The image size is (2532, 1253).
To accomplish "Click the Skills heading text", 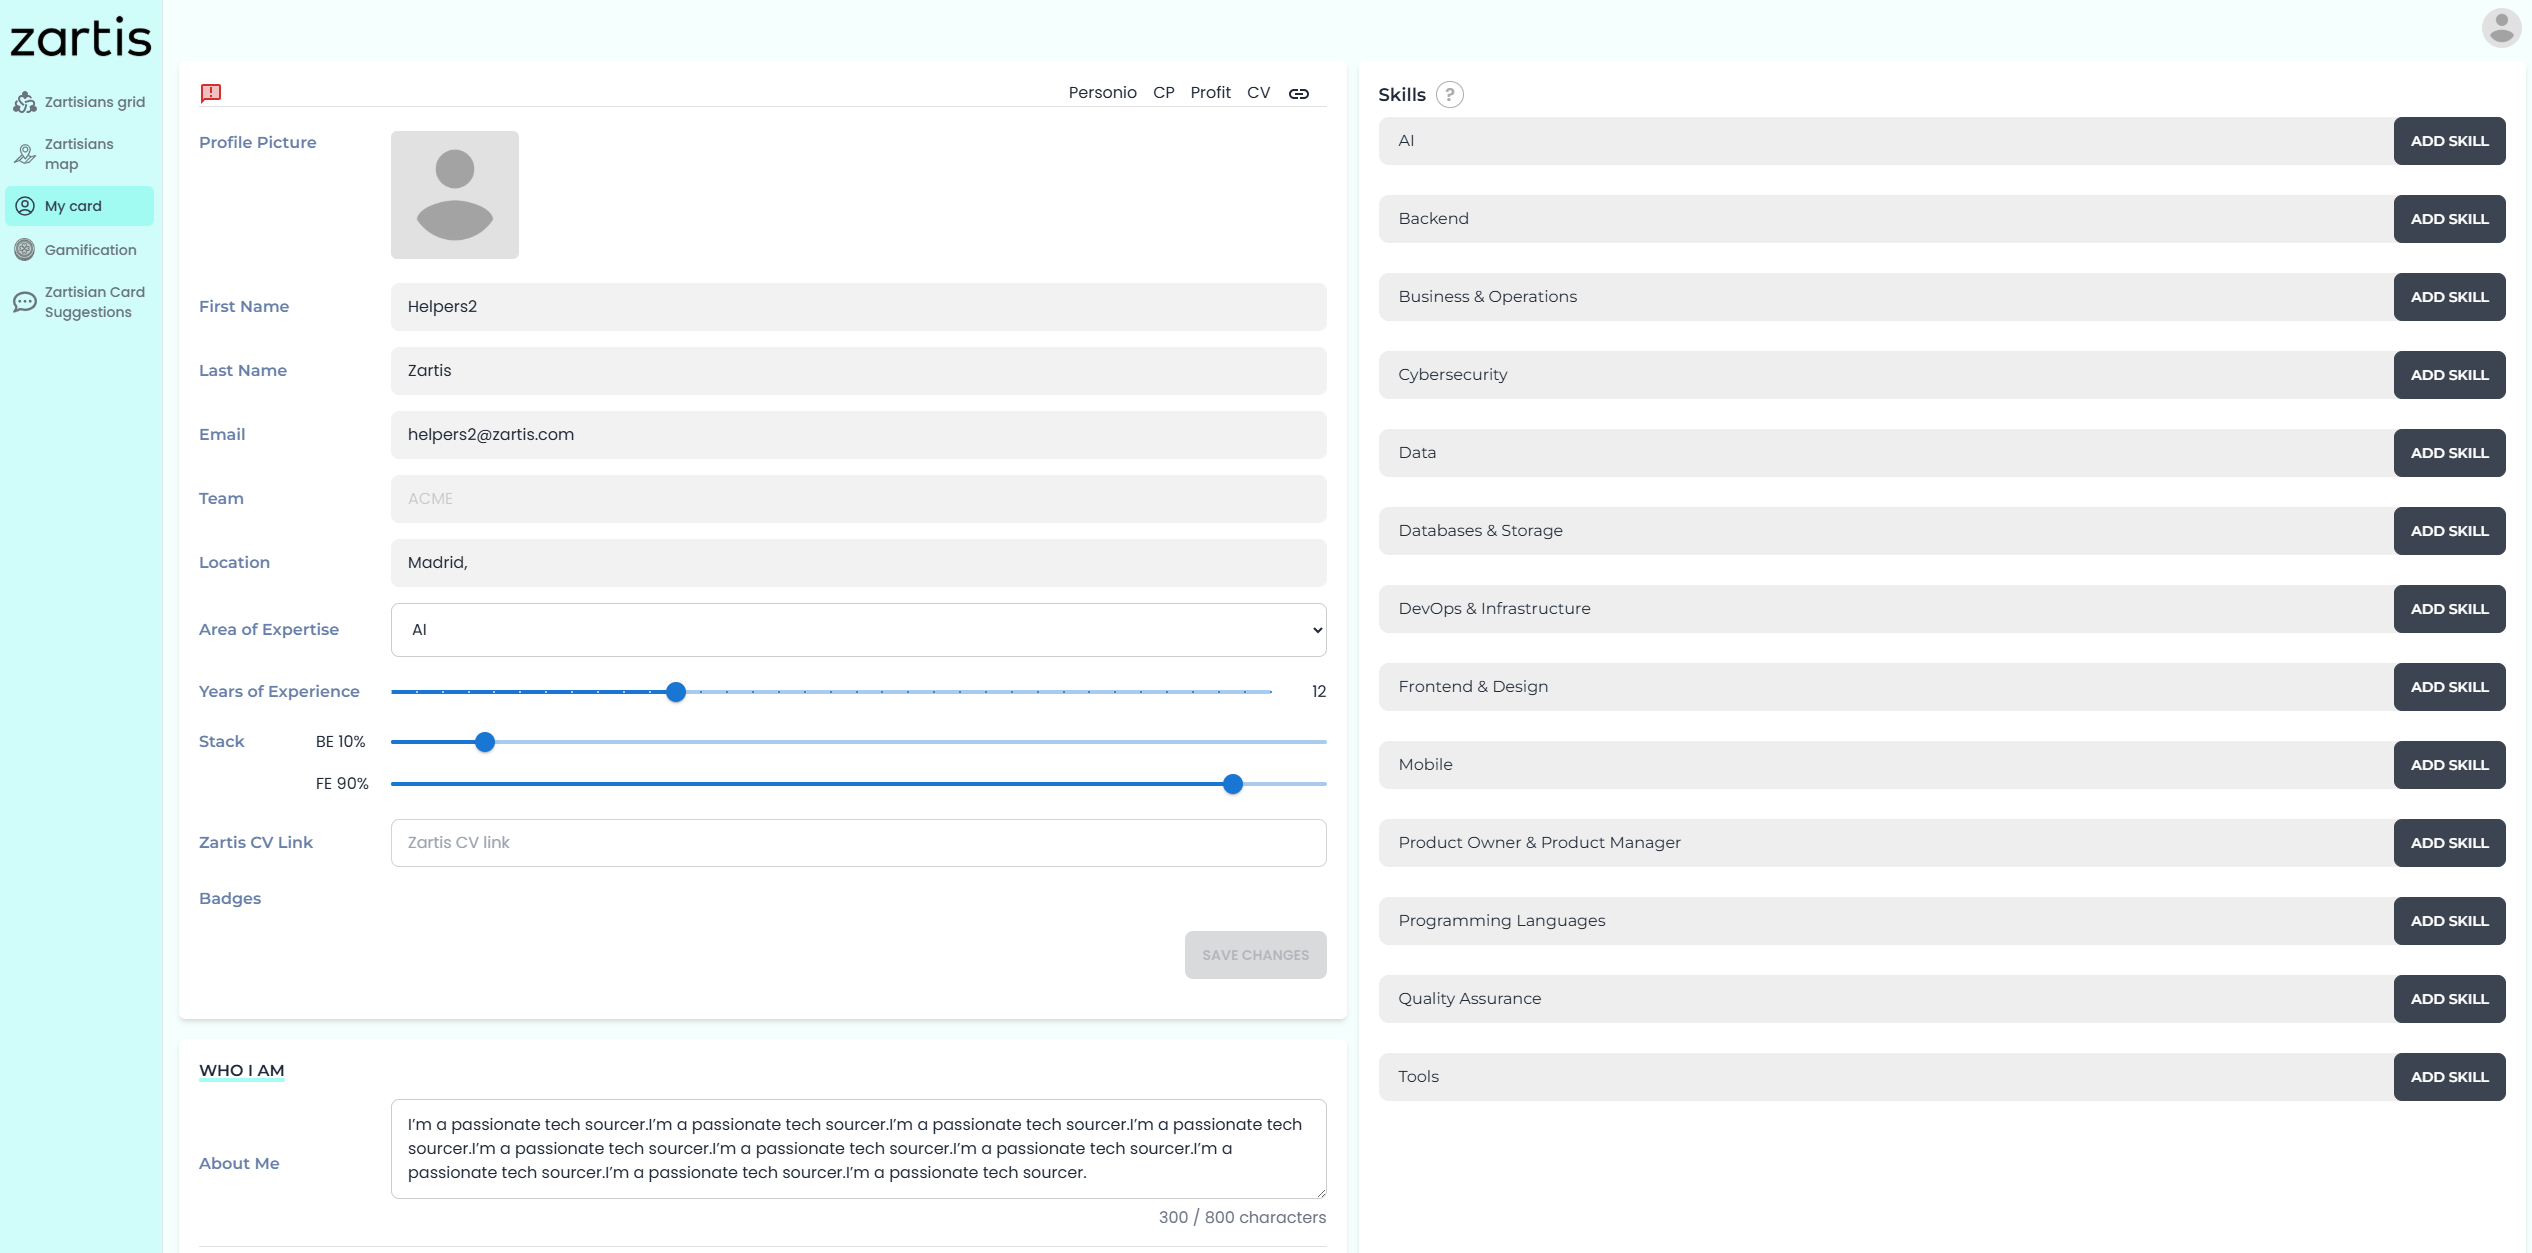I will 1402,95.
